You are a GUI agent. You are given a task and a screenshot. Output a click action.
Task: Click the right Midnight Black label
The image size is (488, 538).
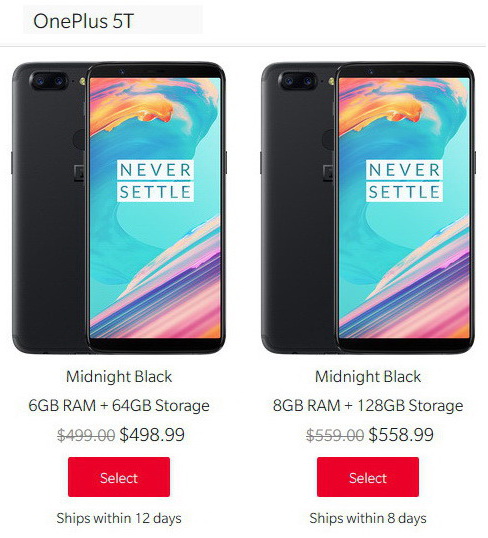(x=368, y=377)
